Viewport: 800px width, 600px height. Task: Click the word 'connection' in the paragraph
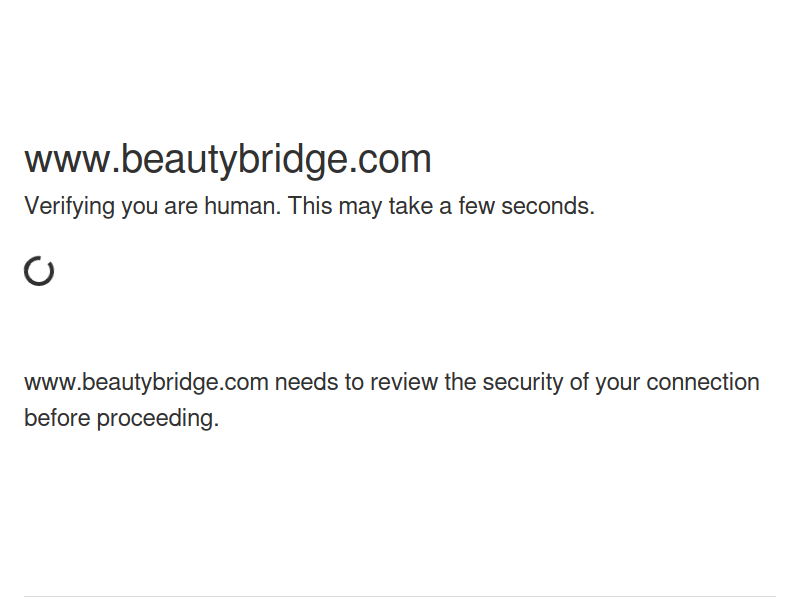point(703,383)
